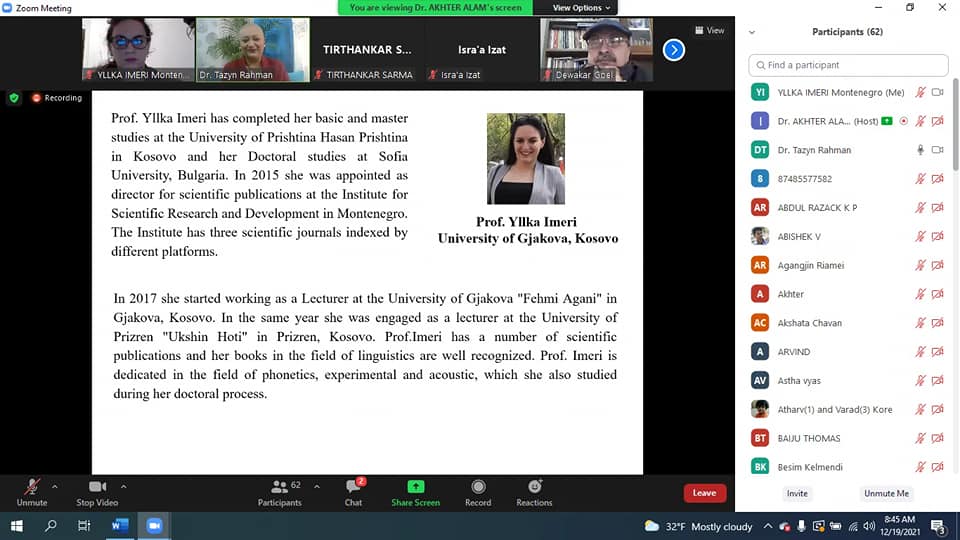Click Dr. Tazyn Rahman's camera icon

click(937, 150)
